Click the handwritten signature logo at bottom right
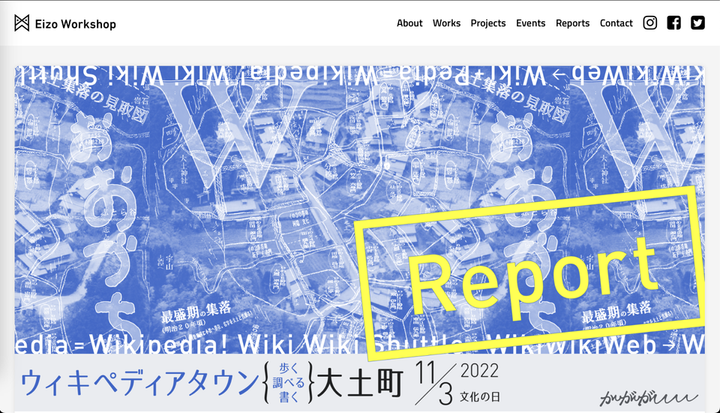 [648, 398]
